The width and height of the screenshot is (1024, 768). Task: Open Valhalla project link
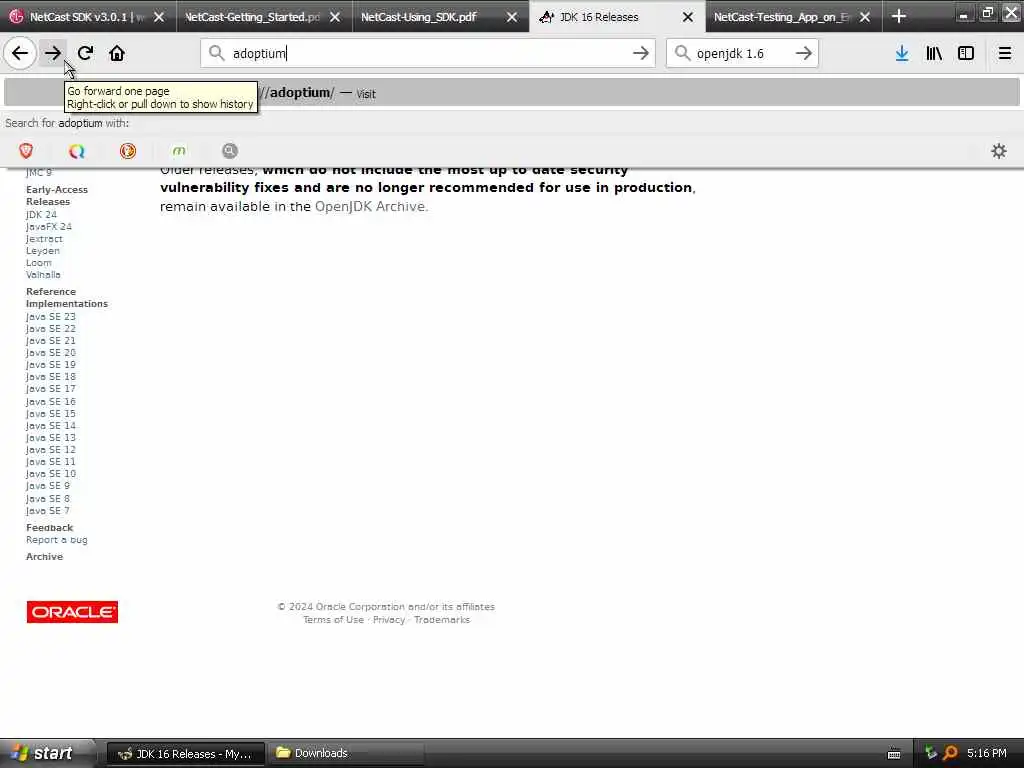click(x=43, y=274)
